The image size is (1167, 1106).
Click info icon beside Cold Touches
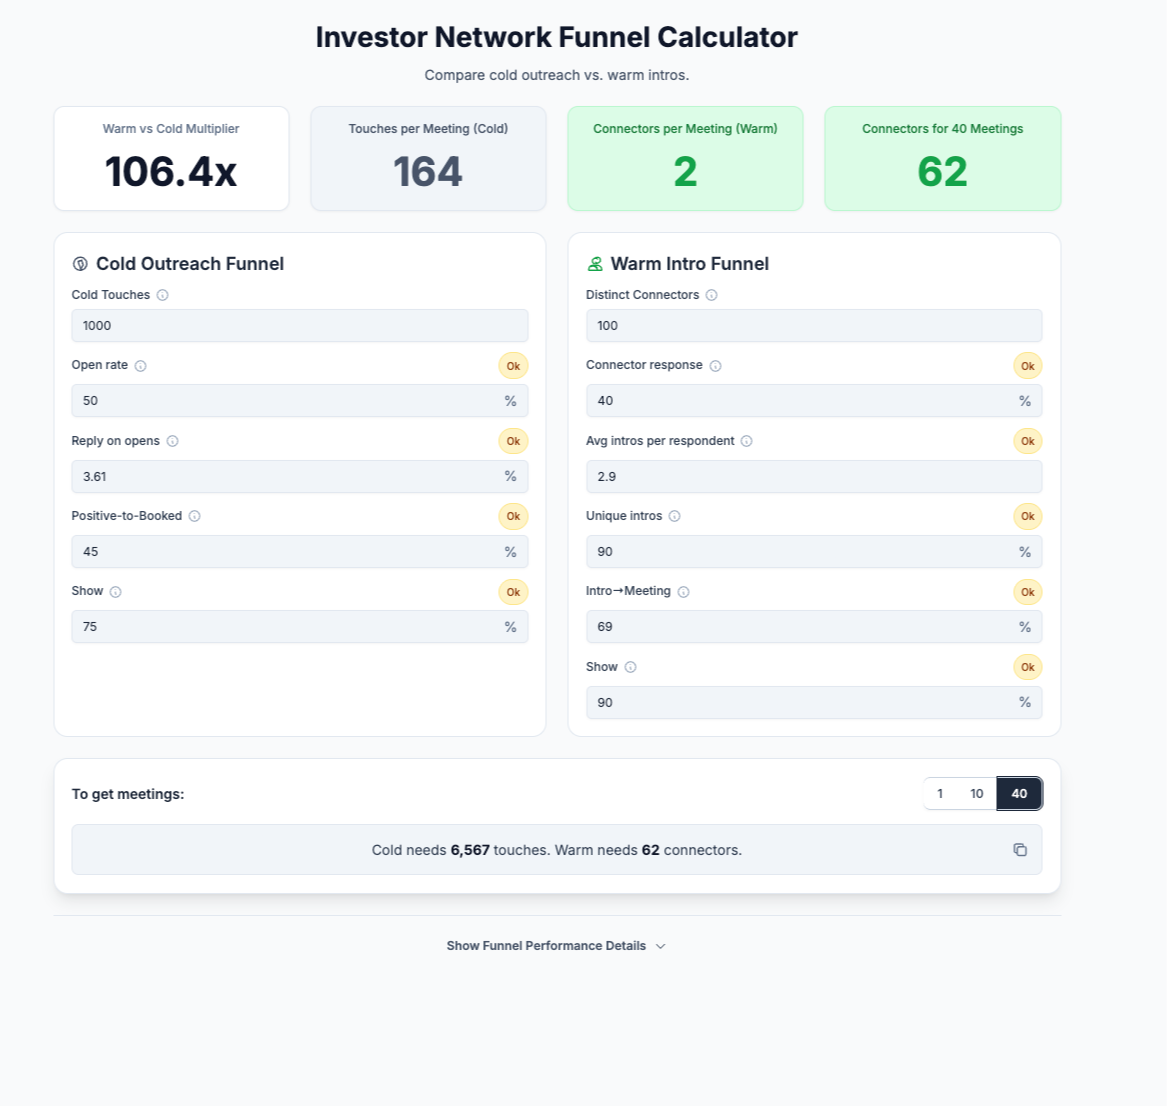coord(163,295)
